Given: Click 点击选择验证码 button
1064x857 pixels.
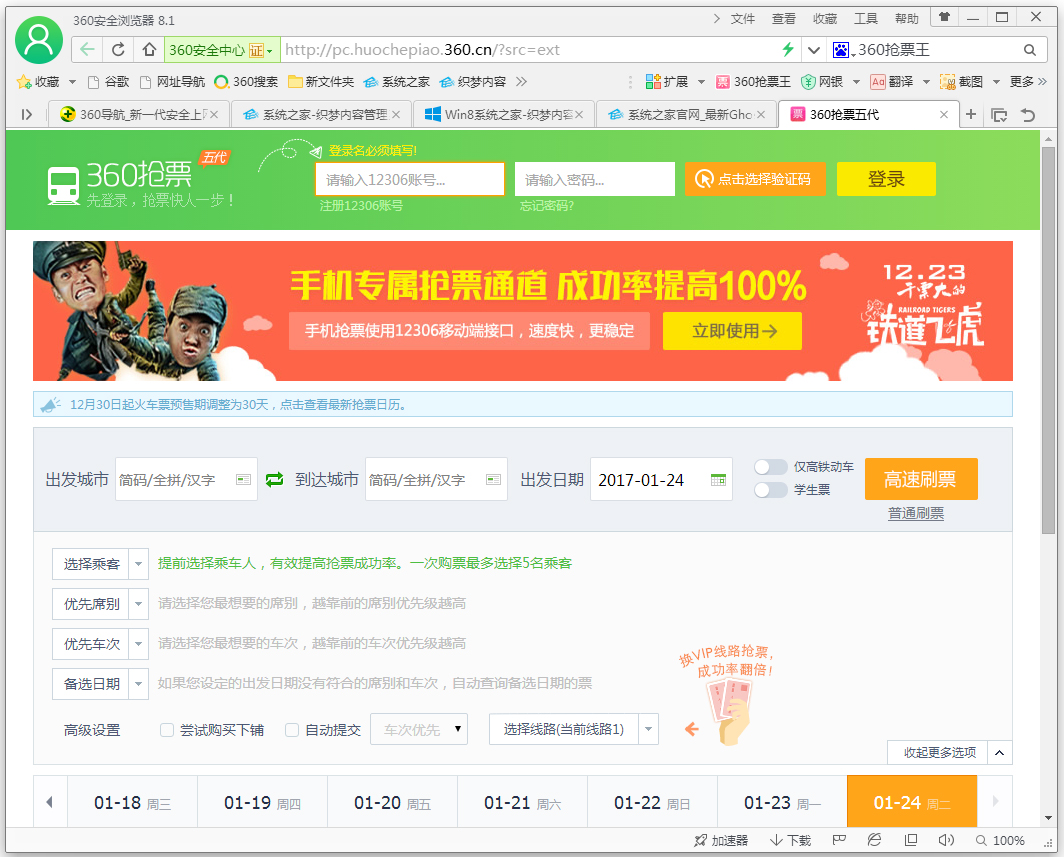Looking at the screenshot, I should [755, 179].
